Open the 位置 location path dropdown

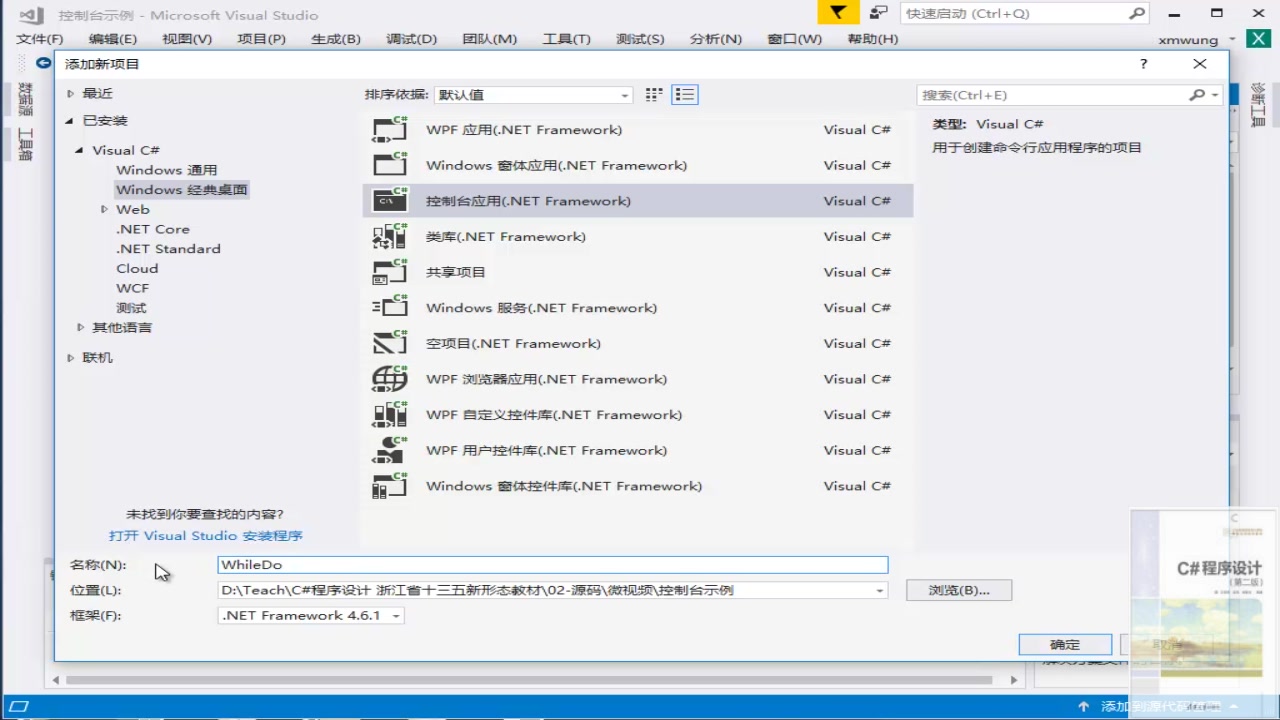click(x=880, y=591)
